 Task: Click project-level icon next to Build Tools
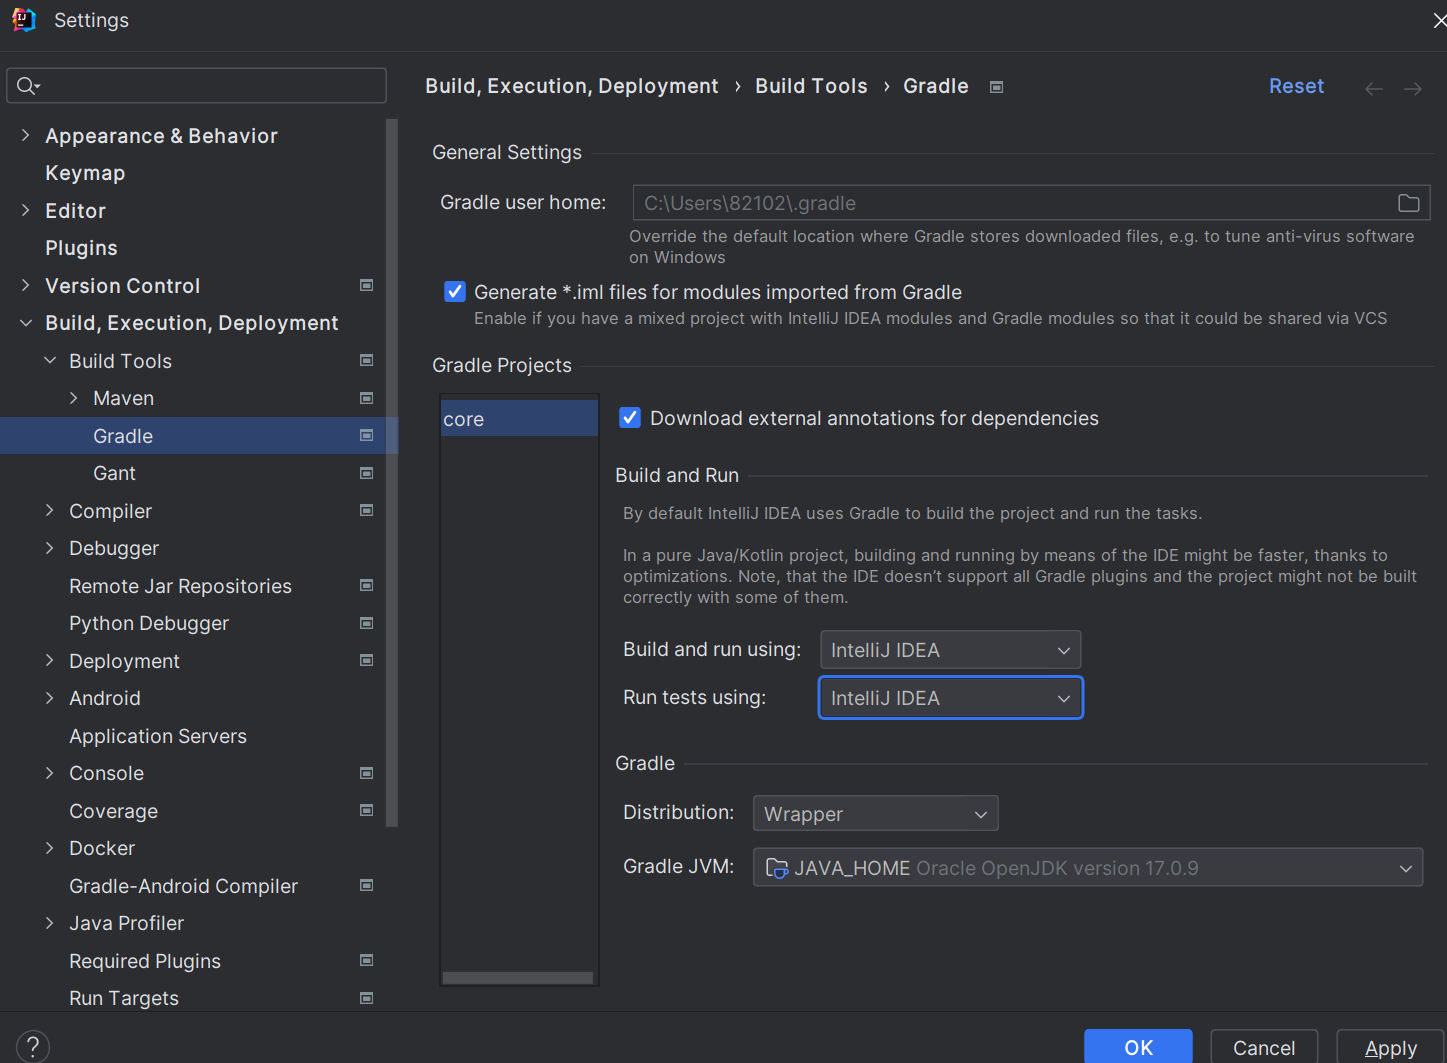coord(367,360)
